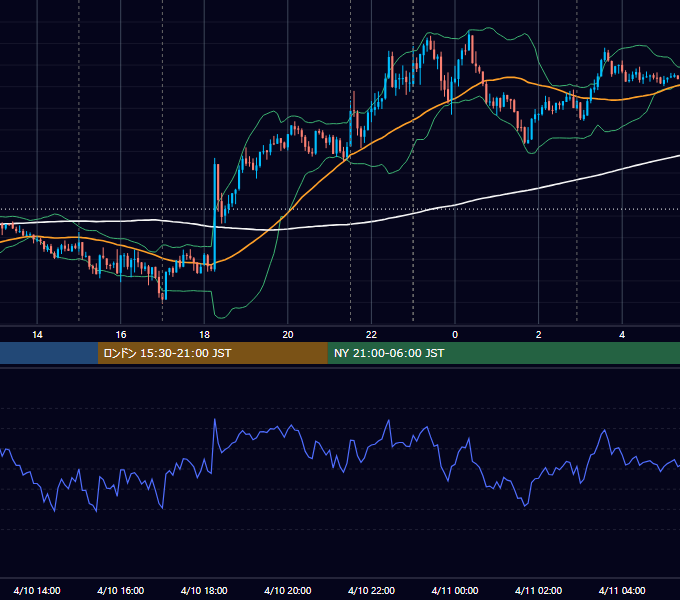
Task: Click the hour label 4 on price chart axis
Action: click(x=622, y=335)
